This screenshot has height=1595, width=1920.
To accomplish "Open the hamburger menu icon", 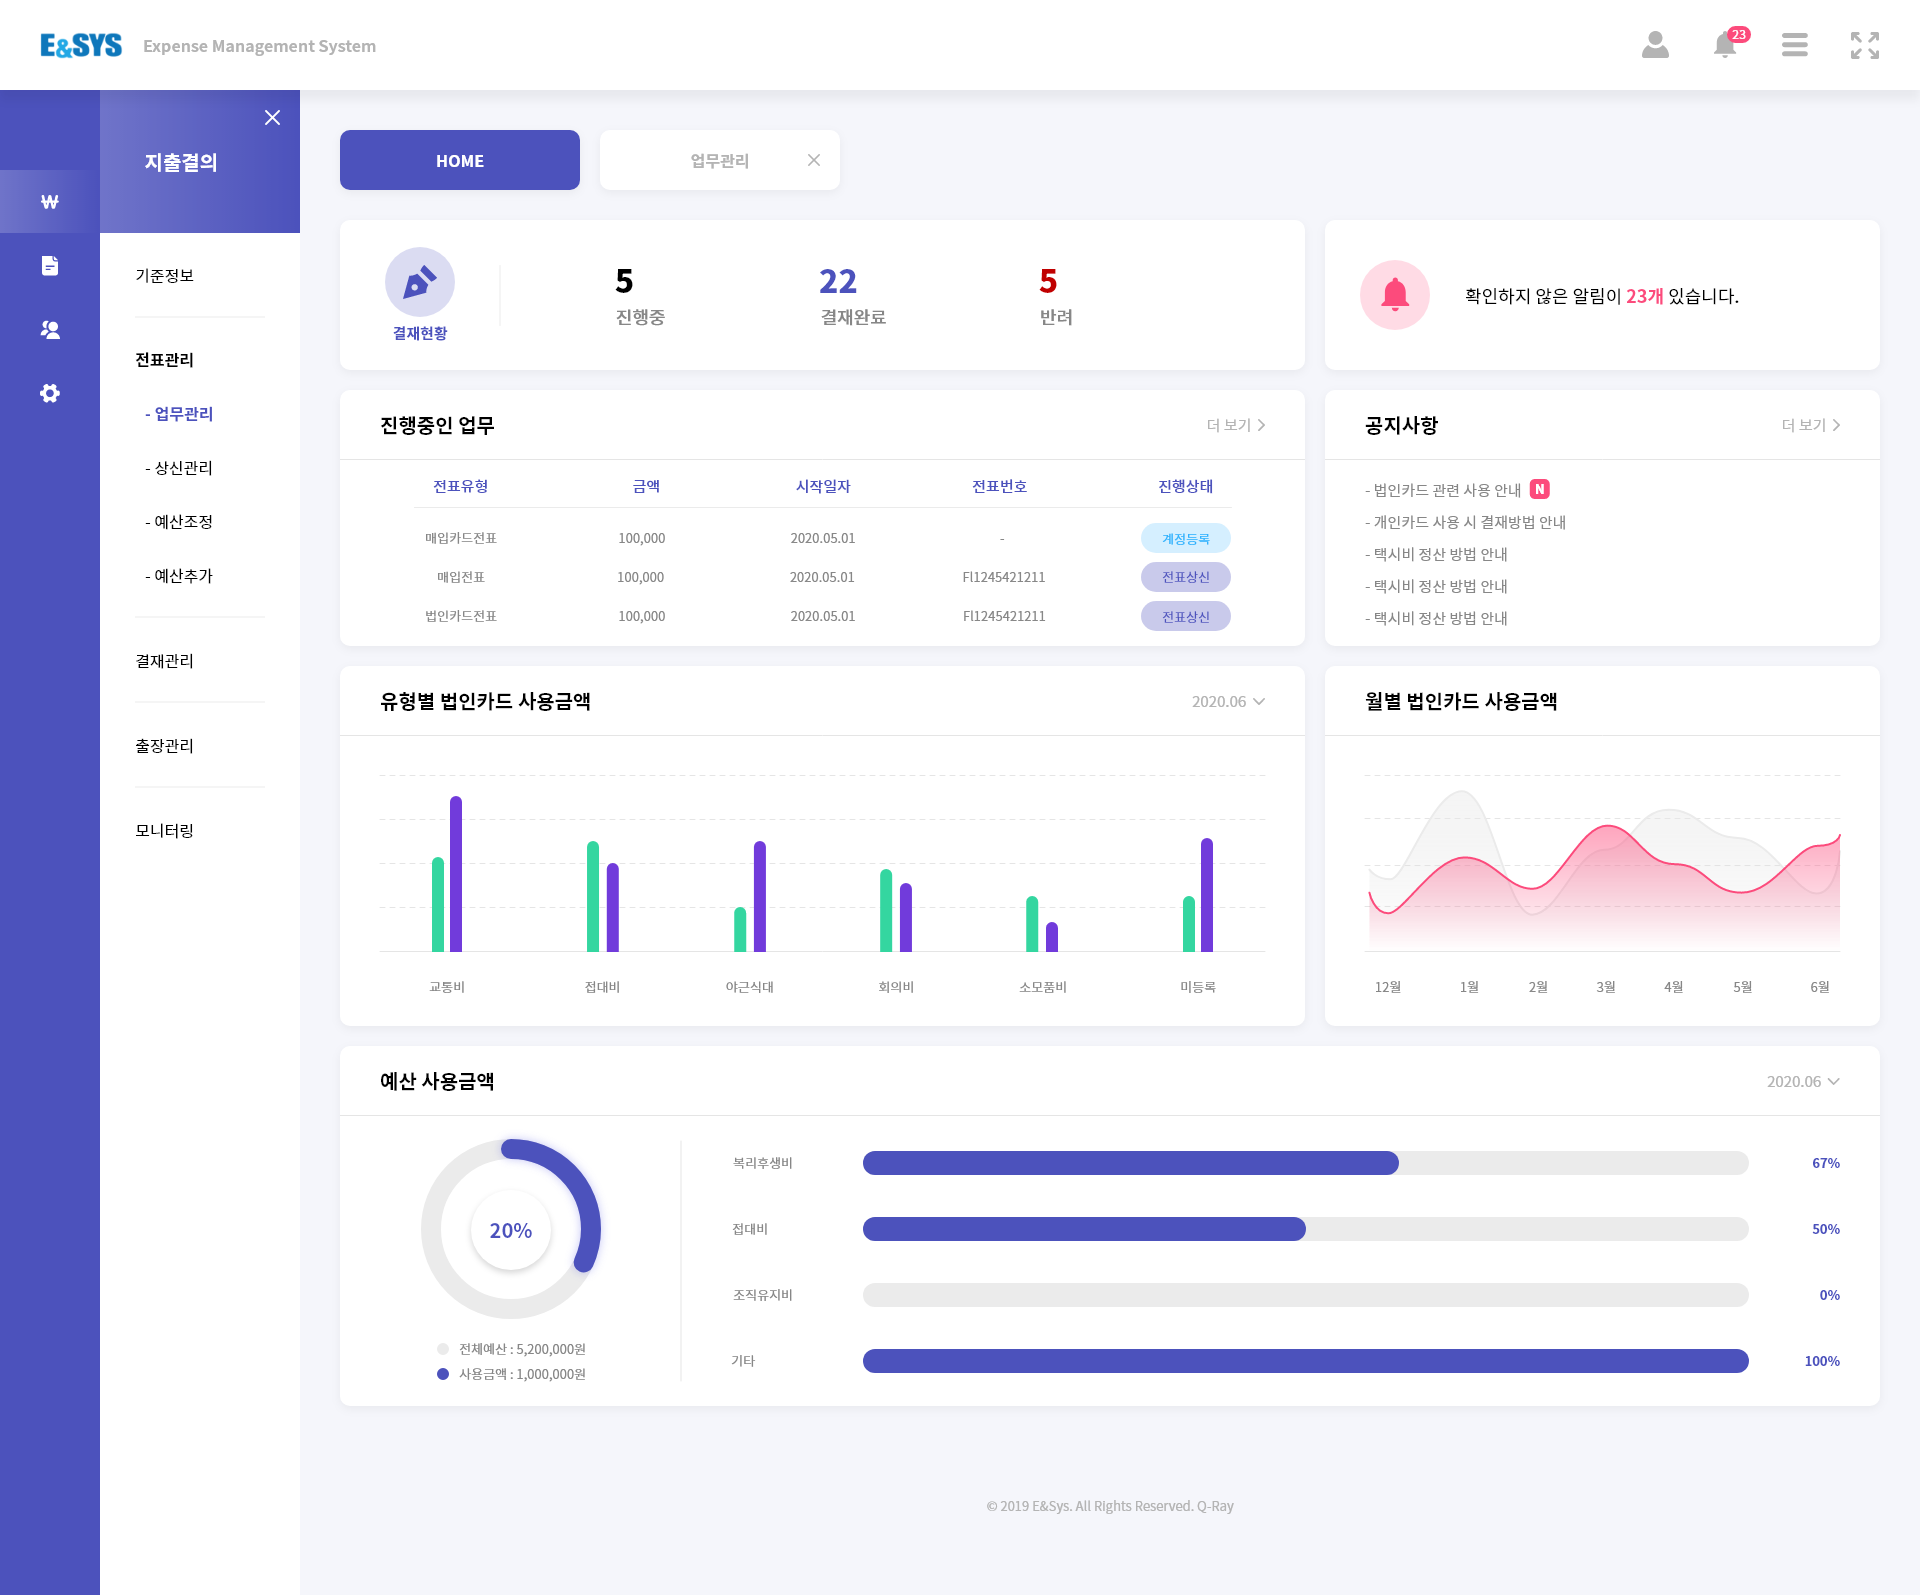I will click(x=1794, y=45).
